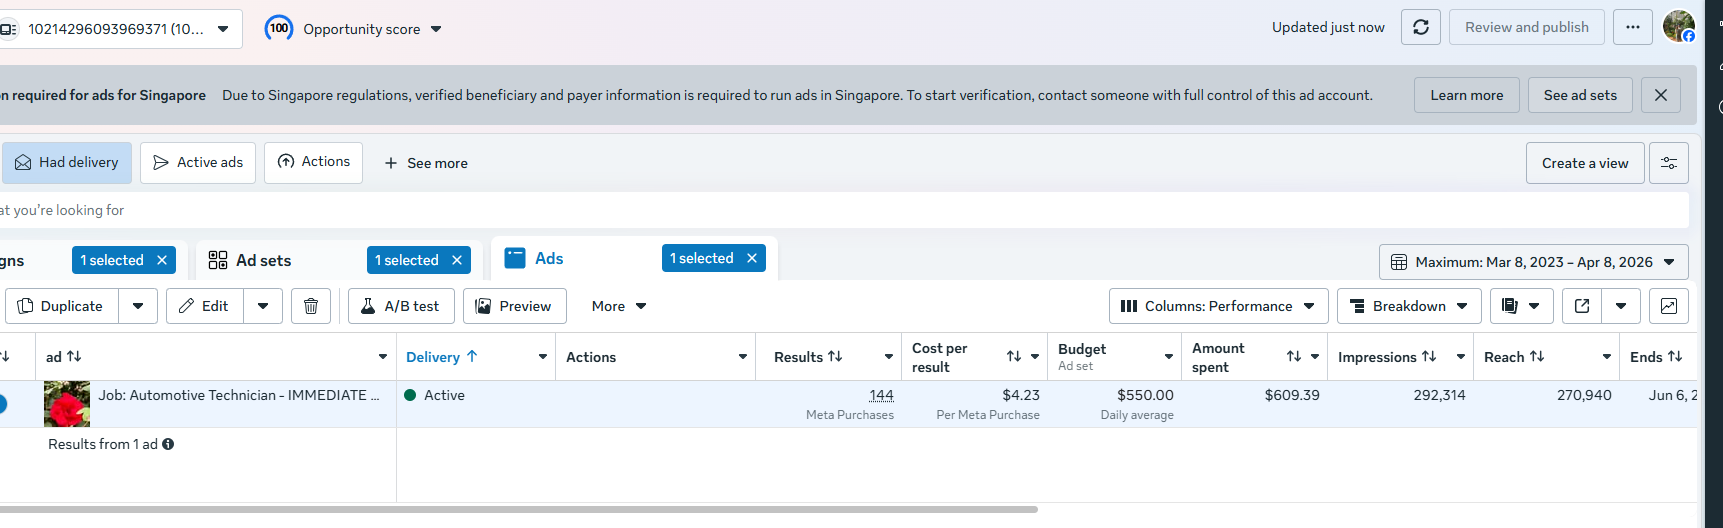Expand the Columns: Performance dropdown
Viewport: 1723px width, 528px height.
click(x=1218, y=306)
